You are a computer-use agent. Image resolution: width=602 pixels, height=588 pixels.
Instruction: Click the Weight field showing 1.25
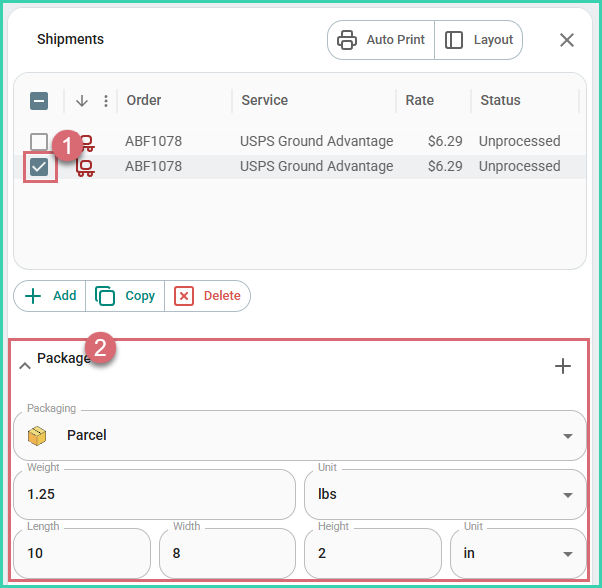click(x=154, y=494)
